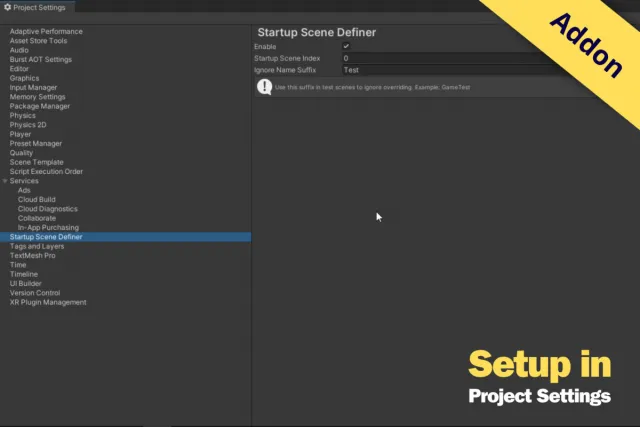The image size is (640, 427).
Task: Collapse the Services tree arrow
Action: [5, 181]
